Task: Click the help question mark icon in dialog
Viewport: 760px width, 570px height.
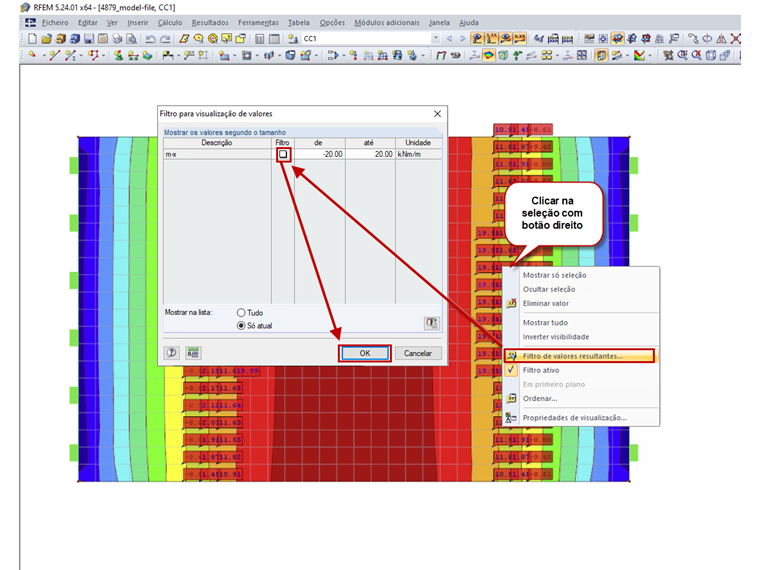Action: coord(172,353)
